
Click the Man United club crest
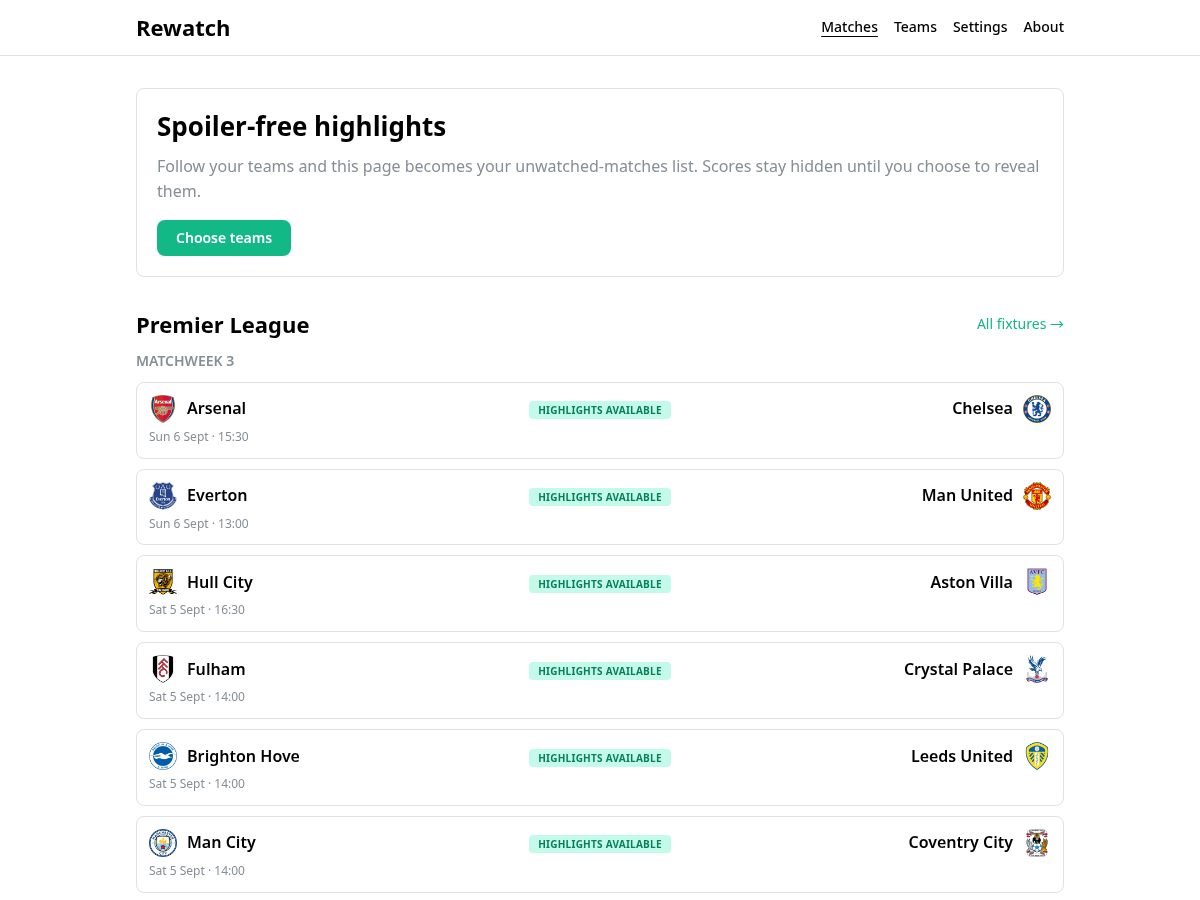tap(1037, 495)
